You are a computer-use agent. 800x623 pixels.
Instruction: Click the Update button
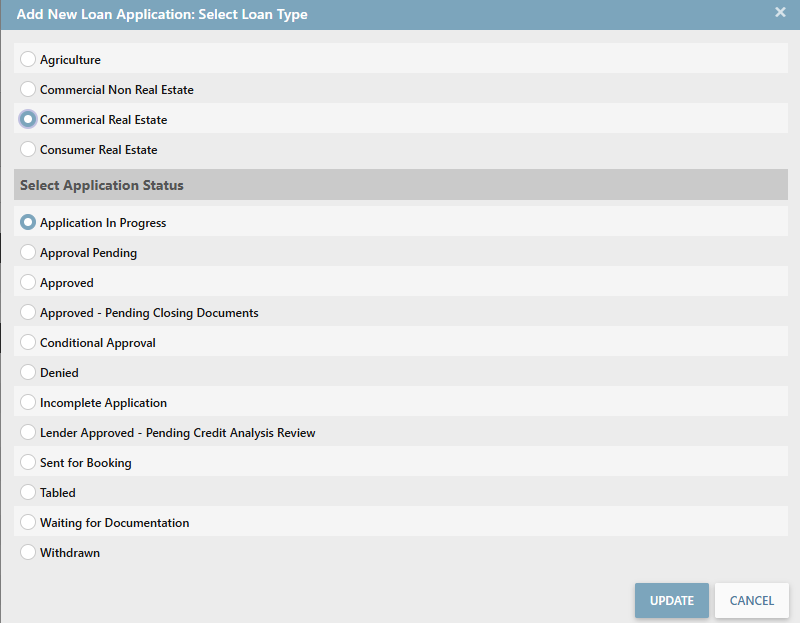(x=671, y=601)
